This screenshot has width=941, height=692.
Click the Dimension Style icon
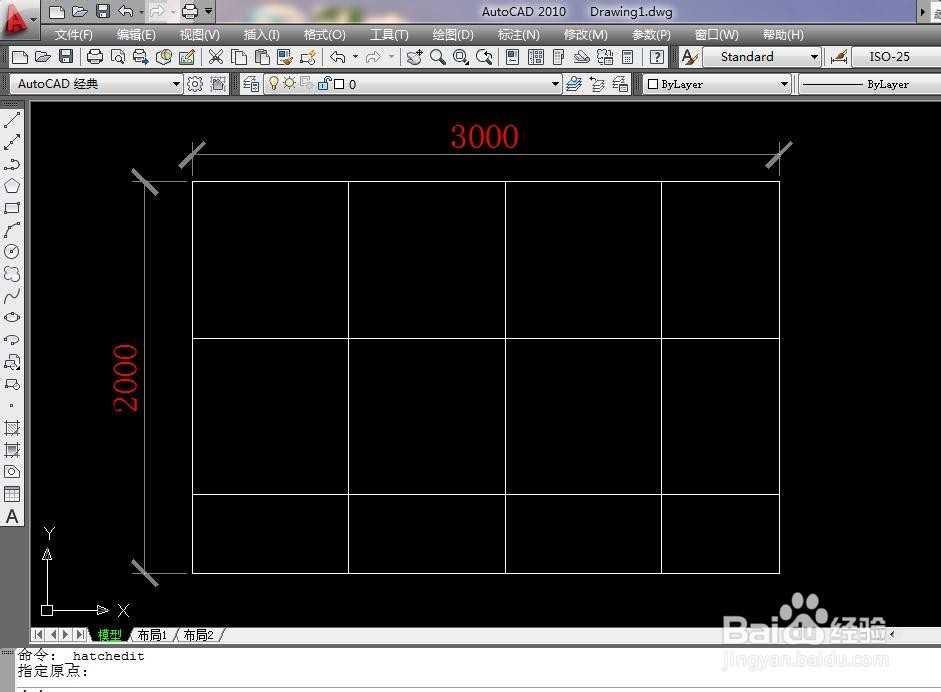point(838,57)
